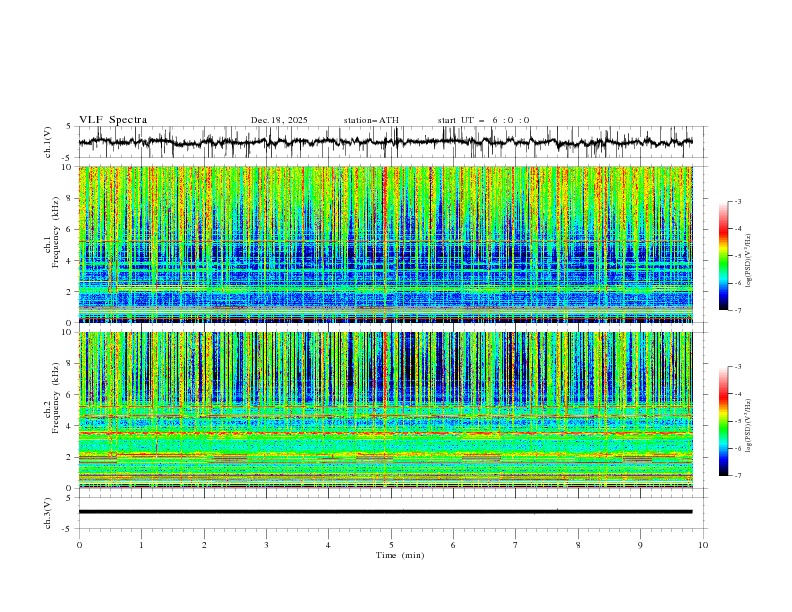Screen dimensions: 792x612
Task: Click the time axis tick label '10'
Action: tap(703, 545)
